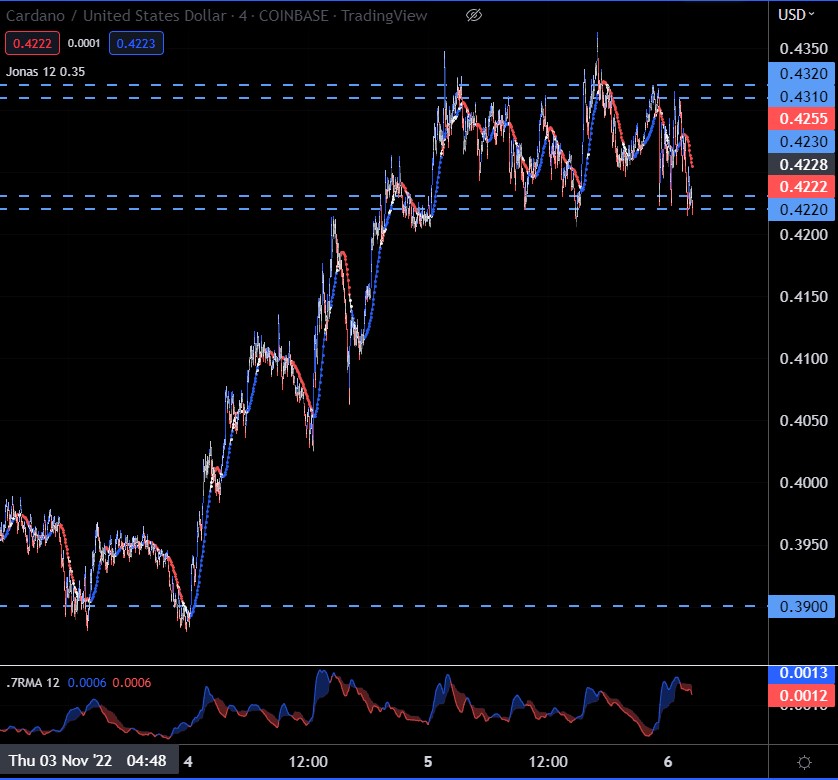This screenshot has width=838, height=780.
Task: Click the 0.4320 price level label
Action: 803,73
